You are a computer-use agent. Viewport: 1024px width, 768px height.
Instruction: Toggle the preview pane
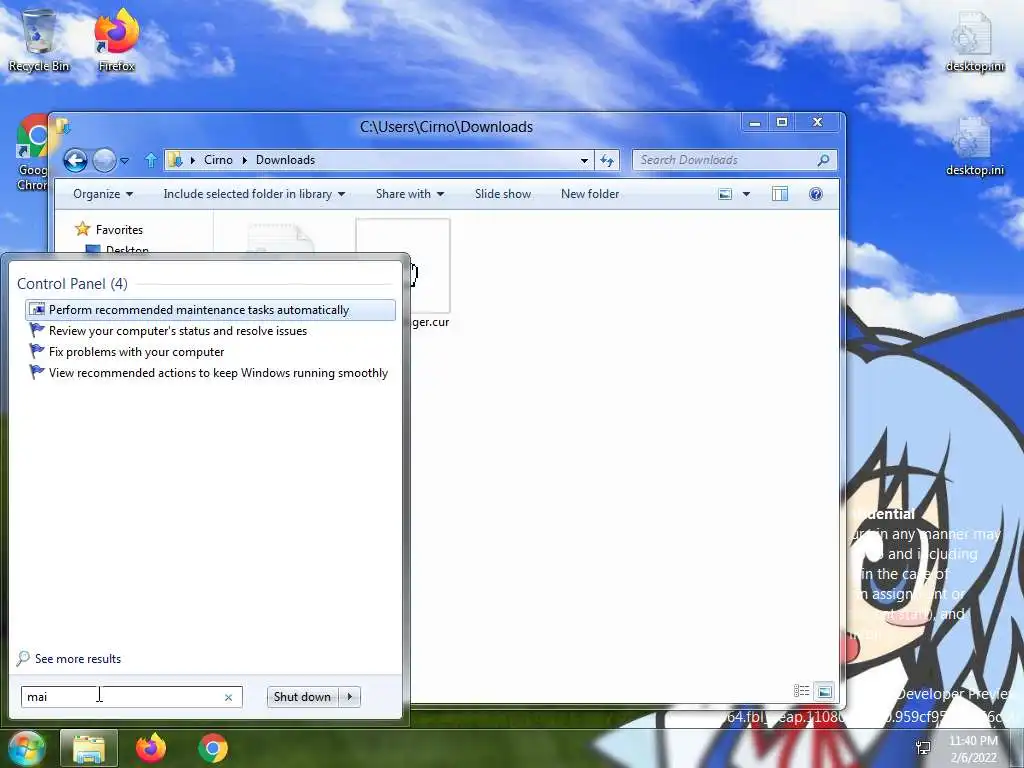point(780,194)
